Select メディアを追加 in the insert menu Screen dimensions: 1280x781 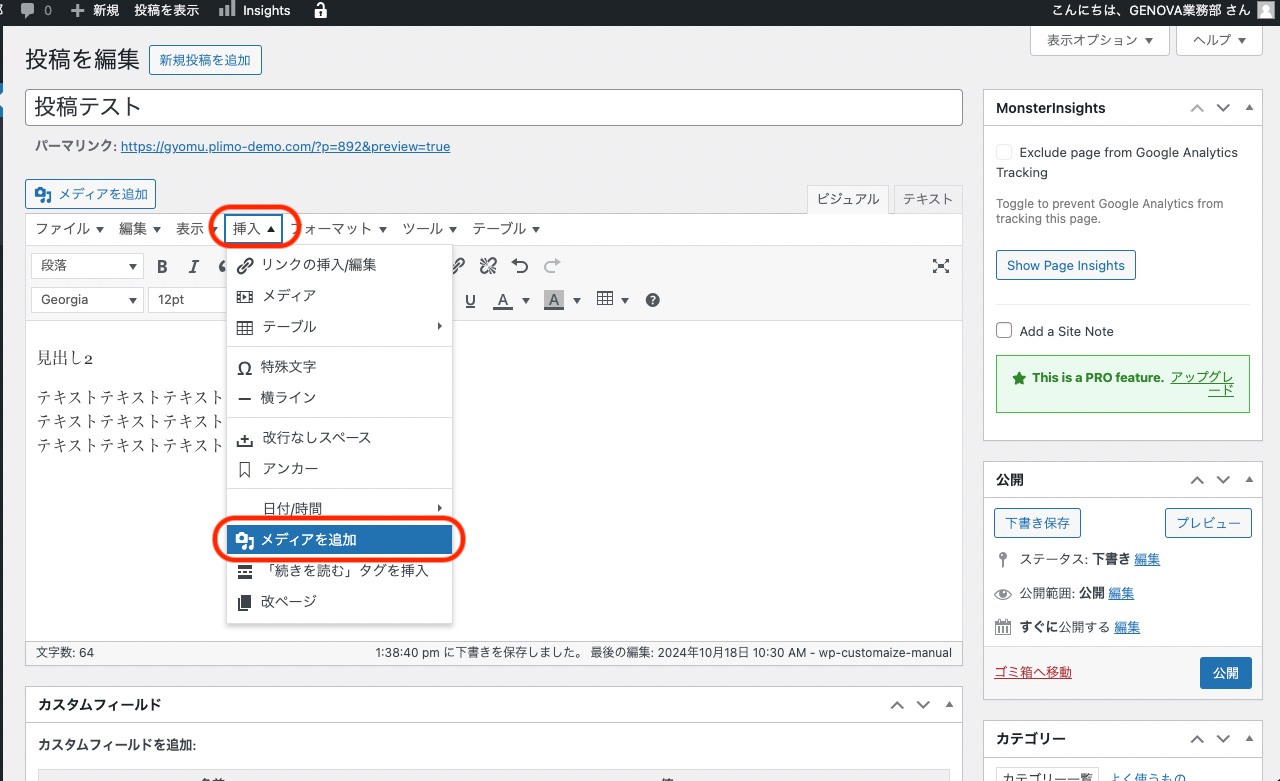point(340,540)
